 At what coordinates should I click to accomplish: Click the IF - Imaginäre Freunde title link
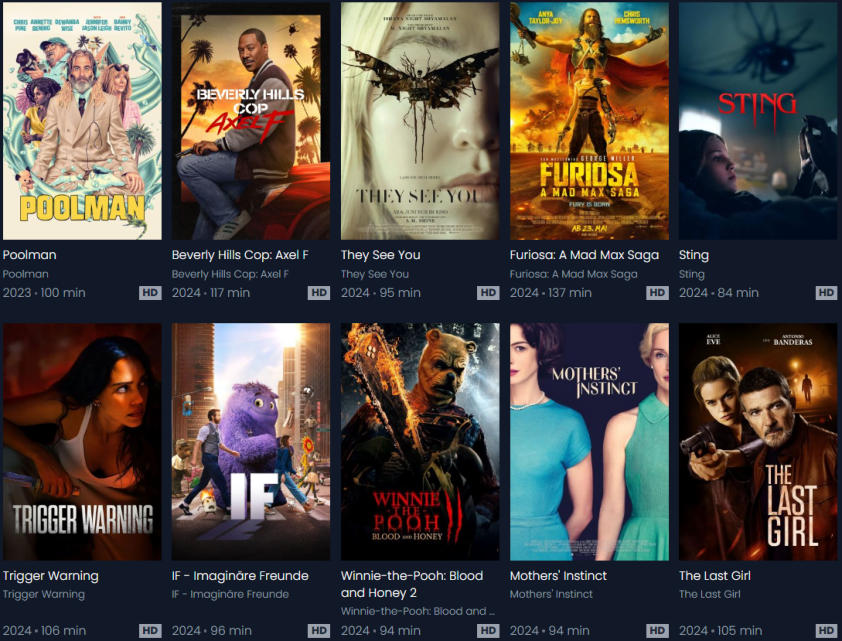(x=240, y=576)
